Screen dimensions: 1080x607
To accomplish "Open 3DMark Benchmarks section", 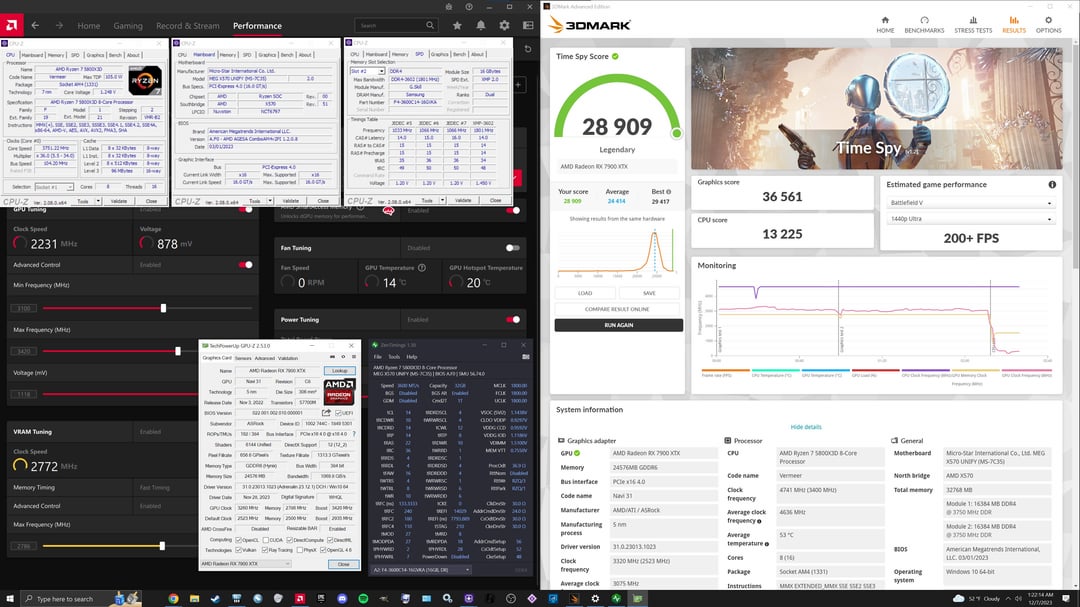I will 924,25.
